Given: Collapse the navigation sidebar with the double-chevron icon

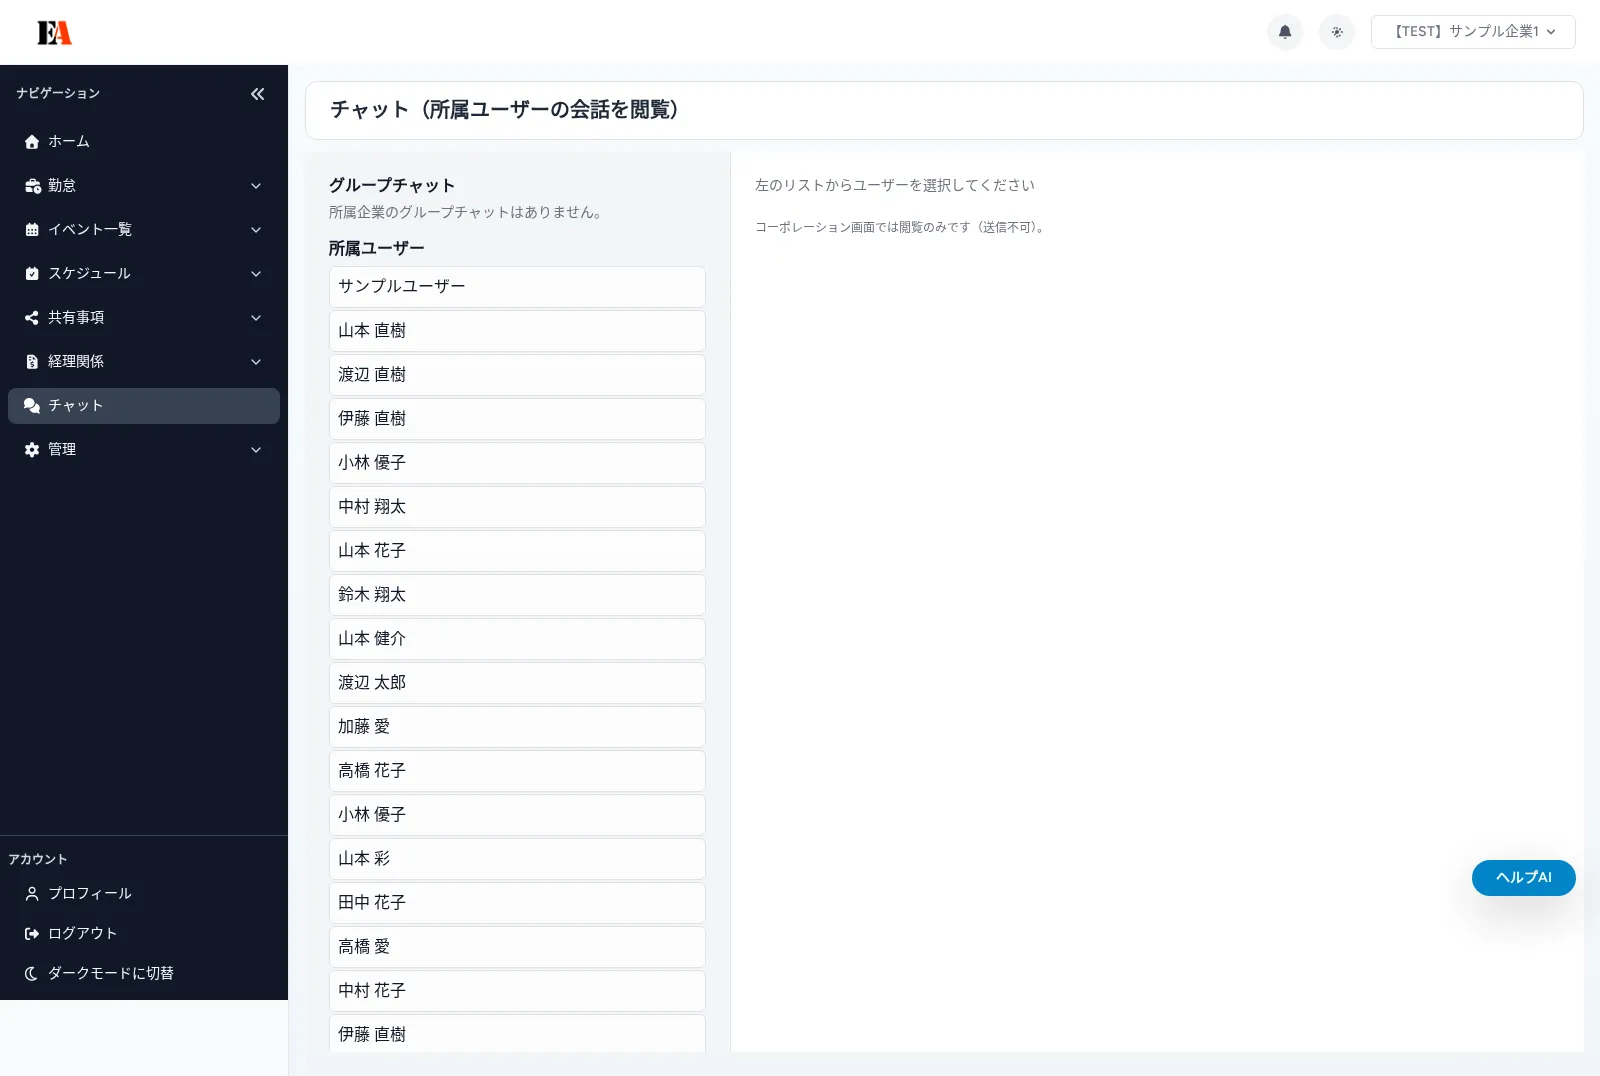Looking at the screenshot, I should click(x=257, y=93).
